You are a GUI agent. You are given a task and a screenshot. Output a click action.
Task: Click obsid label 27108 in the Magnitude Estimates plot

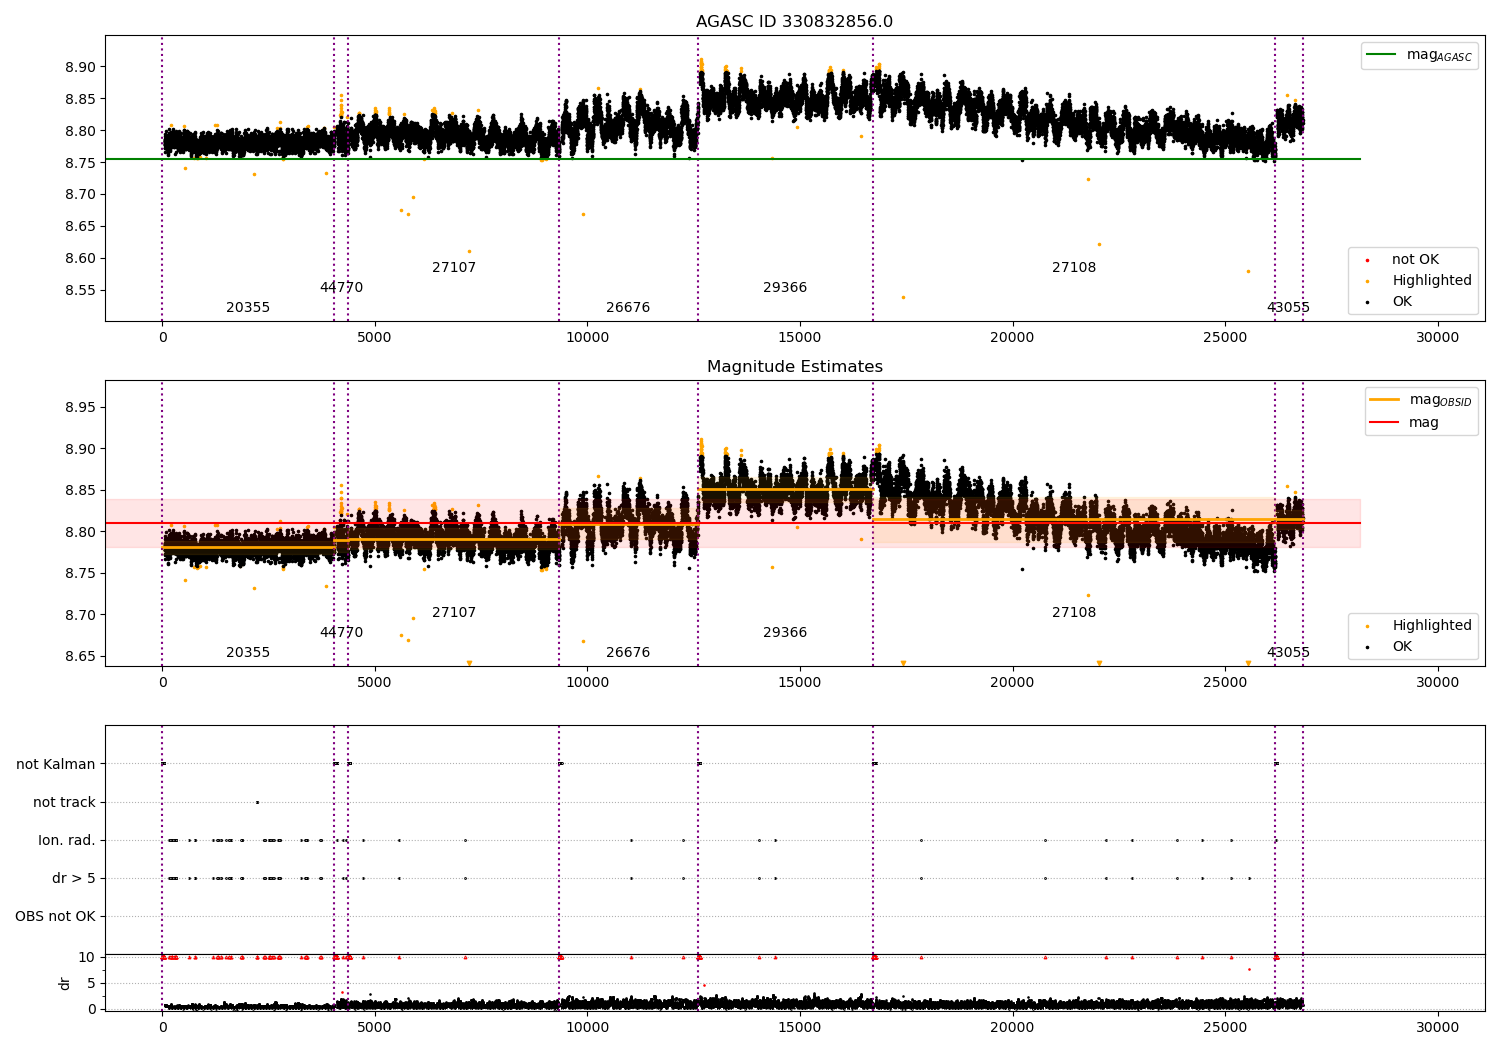click(x=1074, y=613)
